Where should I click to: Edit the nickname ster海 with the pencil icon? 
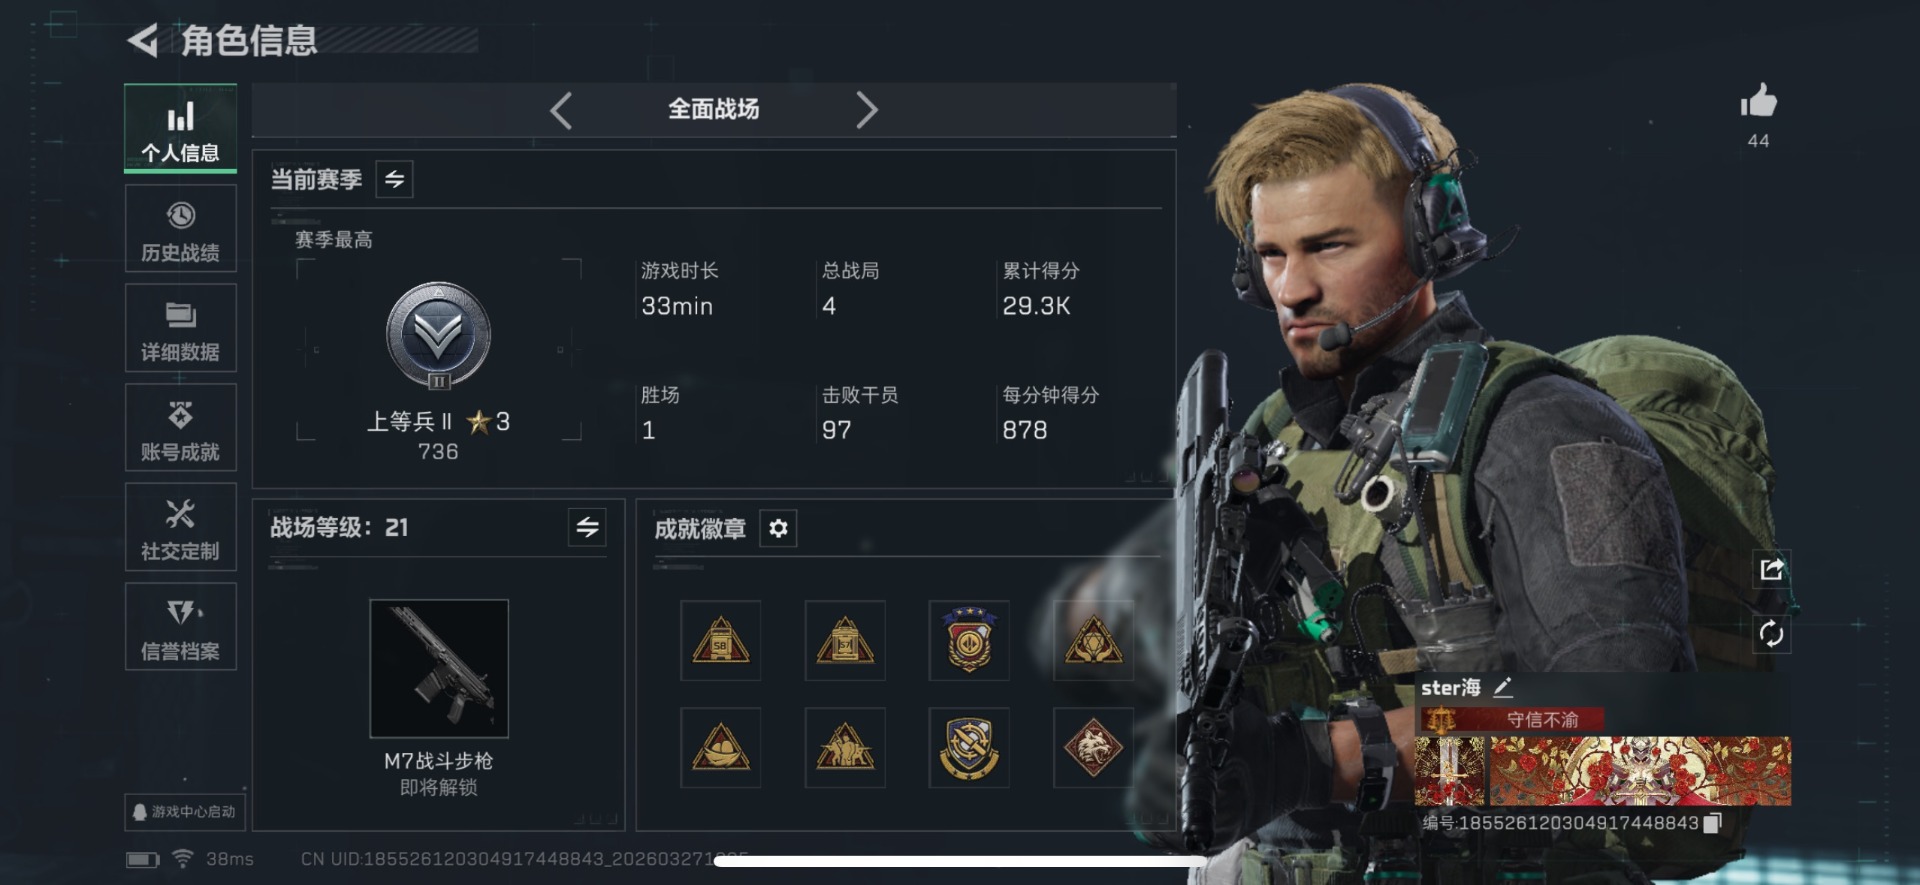pos(1502,687)
